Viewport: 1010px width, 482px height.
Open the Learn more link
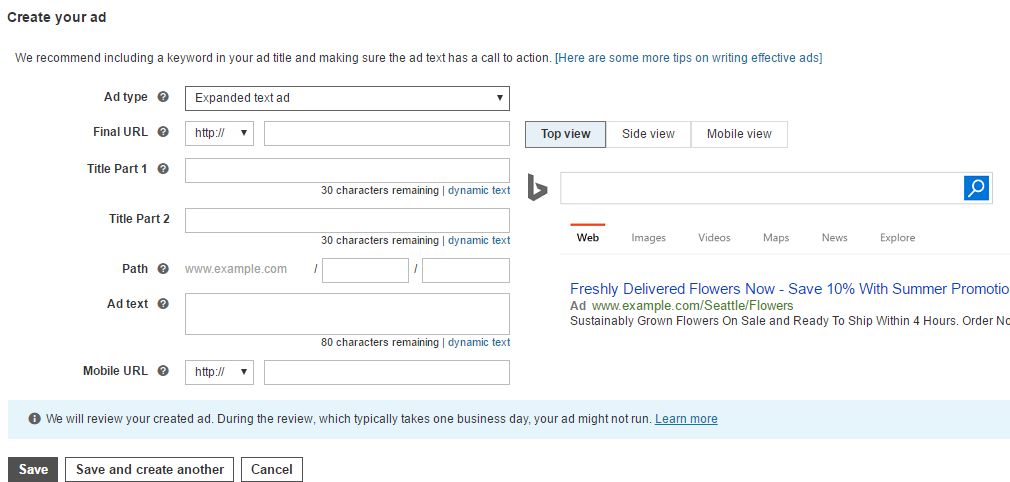click(686, 419)
